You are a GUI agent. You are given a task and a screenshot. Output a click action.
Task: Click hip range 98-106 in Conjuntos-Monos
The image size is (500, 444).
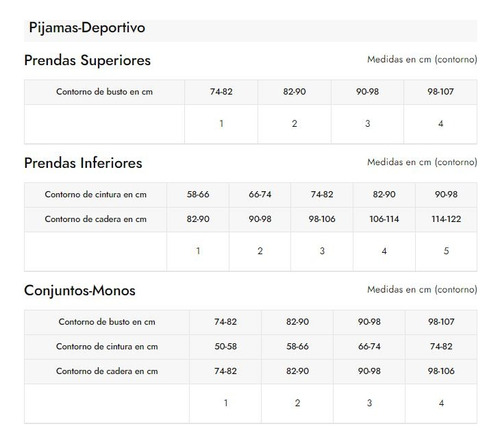tap(441, 371)
